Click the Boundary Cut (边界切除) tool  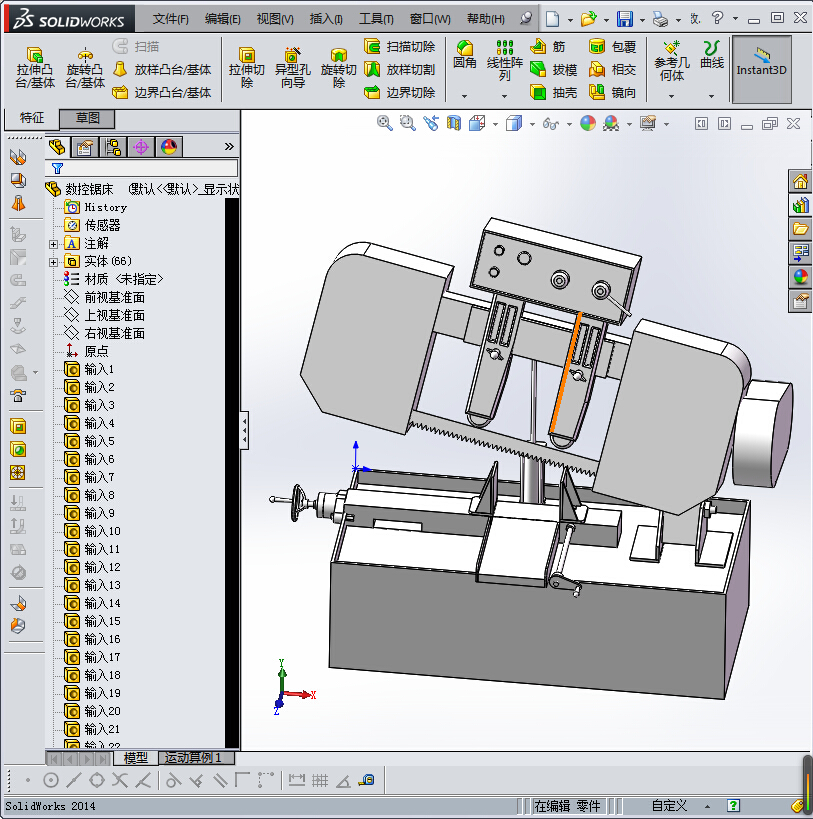[399, 92]
